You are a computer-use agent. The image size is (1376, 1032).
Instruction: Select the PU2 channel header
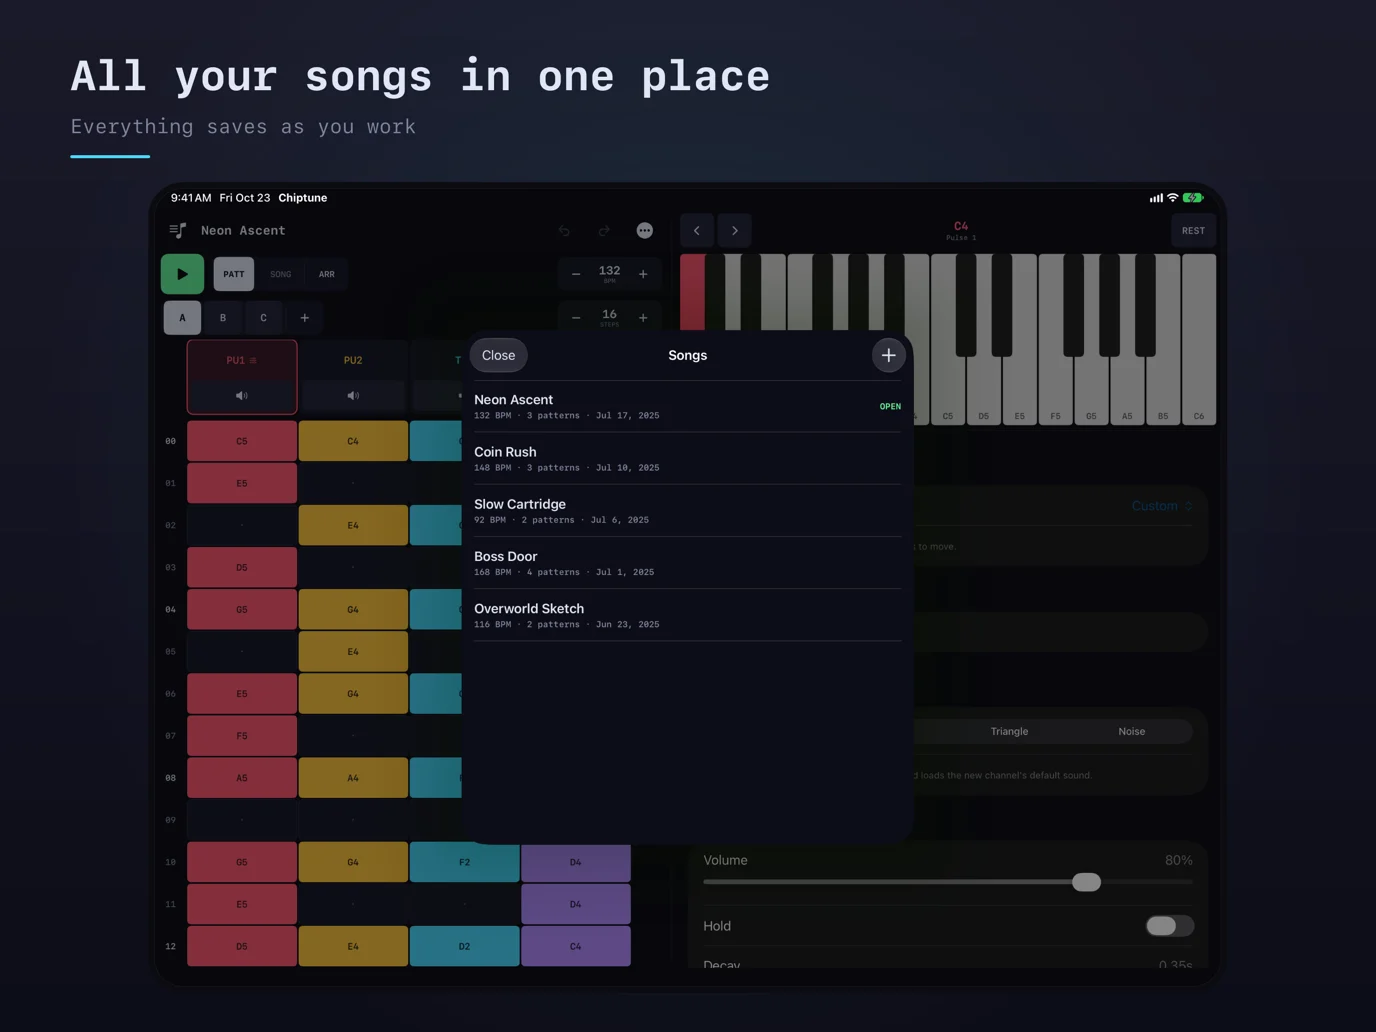tap(353, 360)
